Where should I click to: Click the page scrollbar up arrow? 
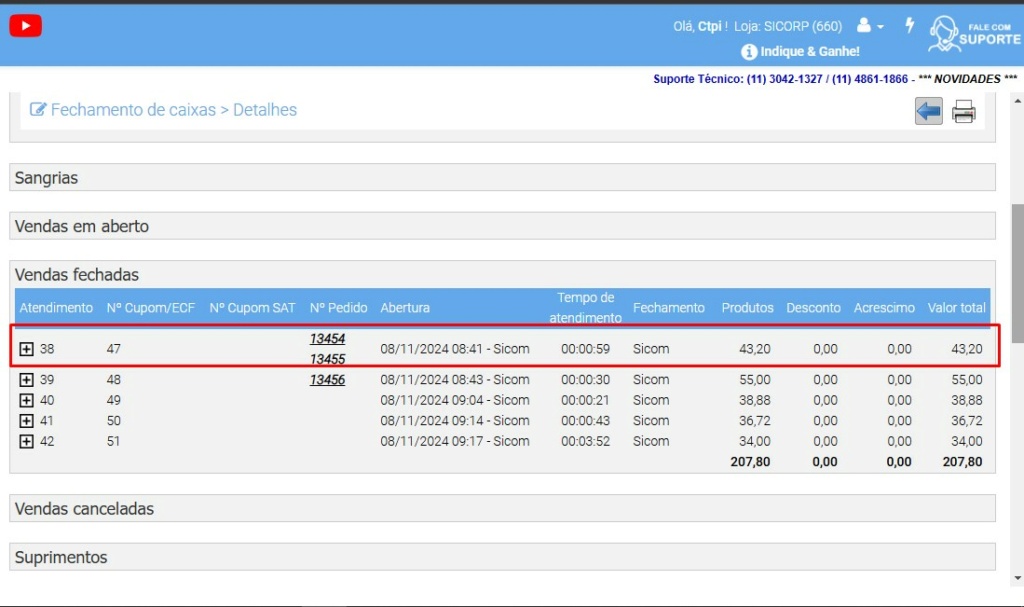1017,101
